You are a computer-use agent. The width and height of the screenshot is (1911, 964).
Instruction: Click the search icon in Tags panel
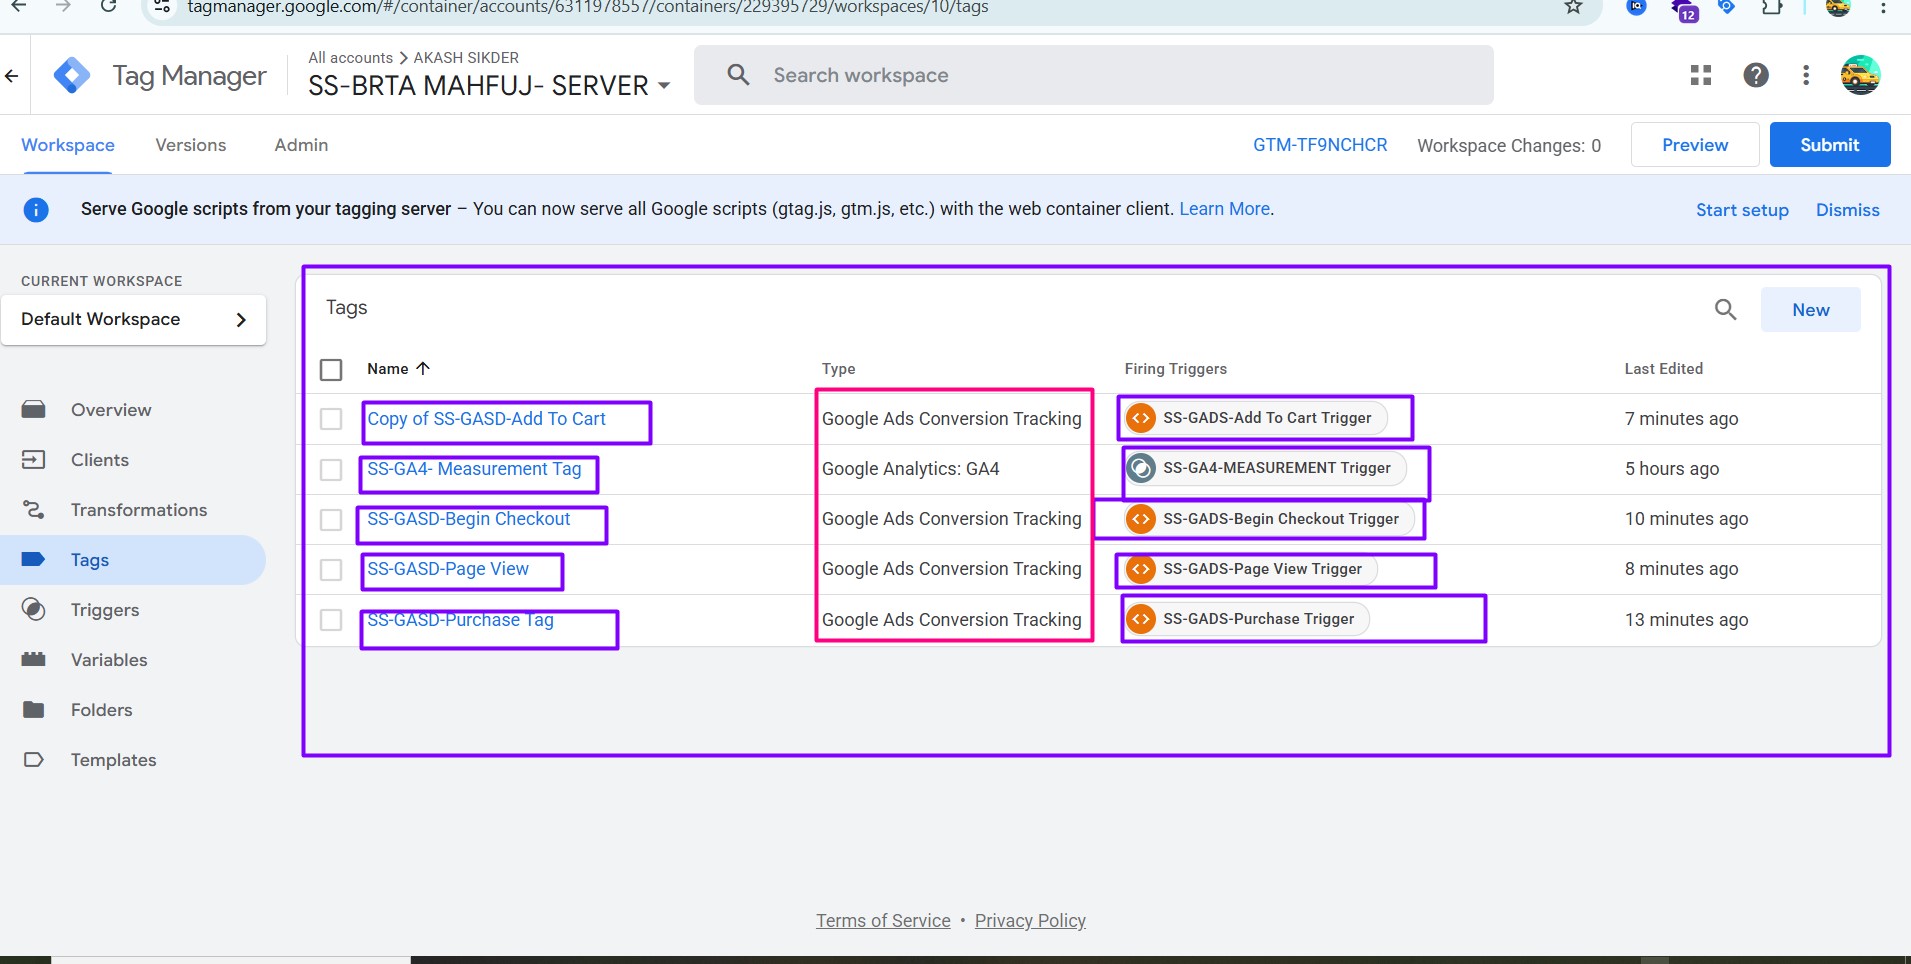click(x=1725, y=310)
